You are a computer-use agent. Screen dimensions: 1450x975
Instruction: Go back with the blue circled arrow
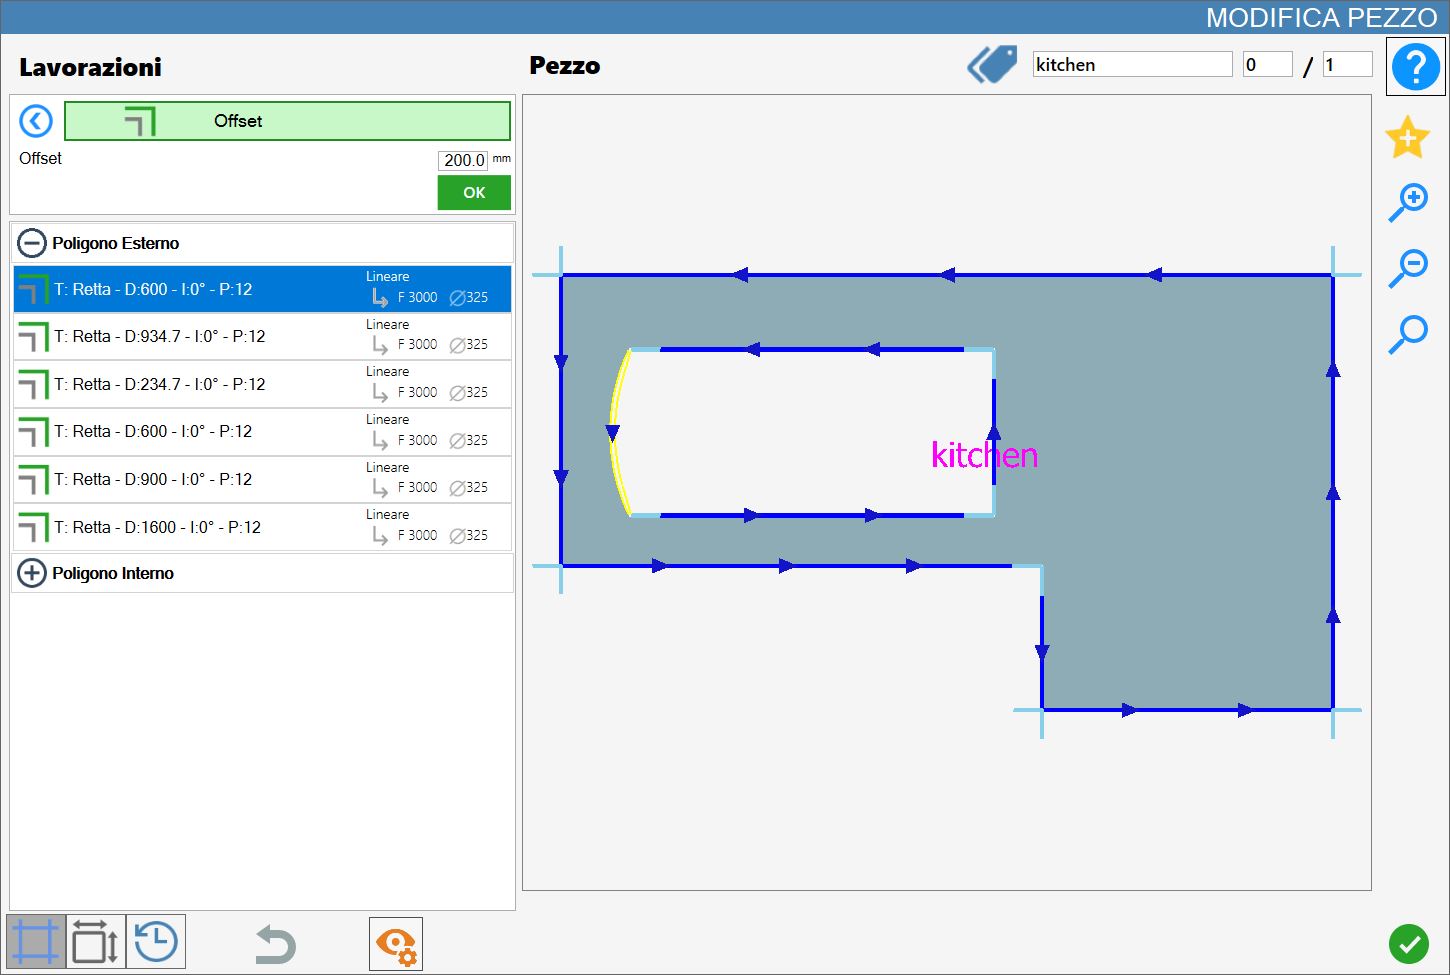click(36, 121)
